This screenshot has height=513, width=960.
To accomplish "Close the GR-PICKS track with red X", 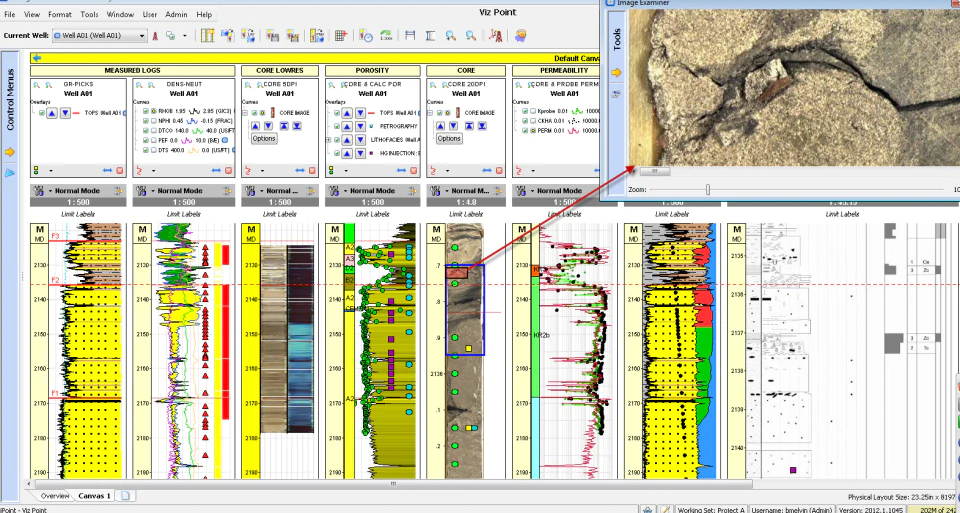I will point(120,171).
